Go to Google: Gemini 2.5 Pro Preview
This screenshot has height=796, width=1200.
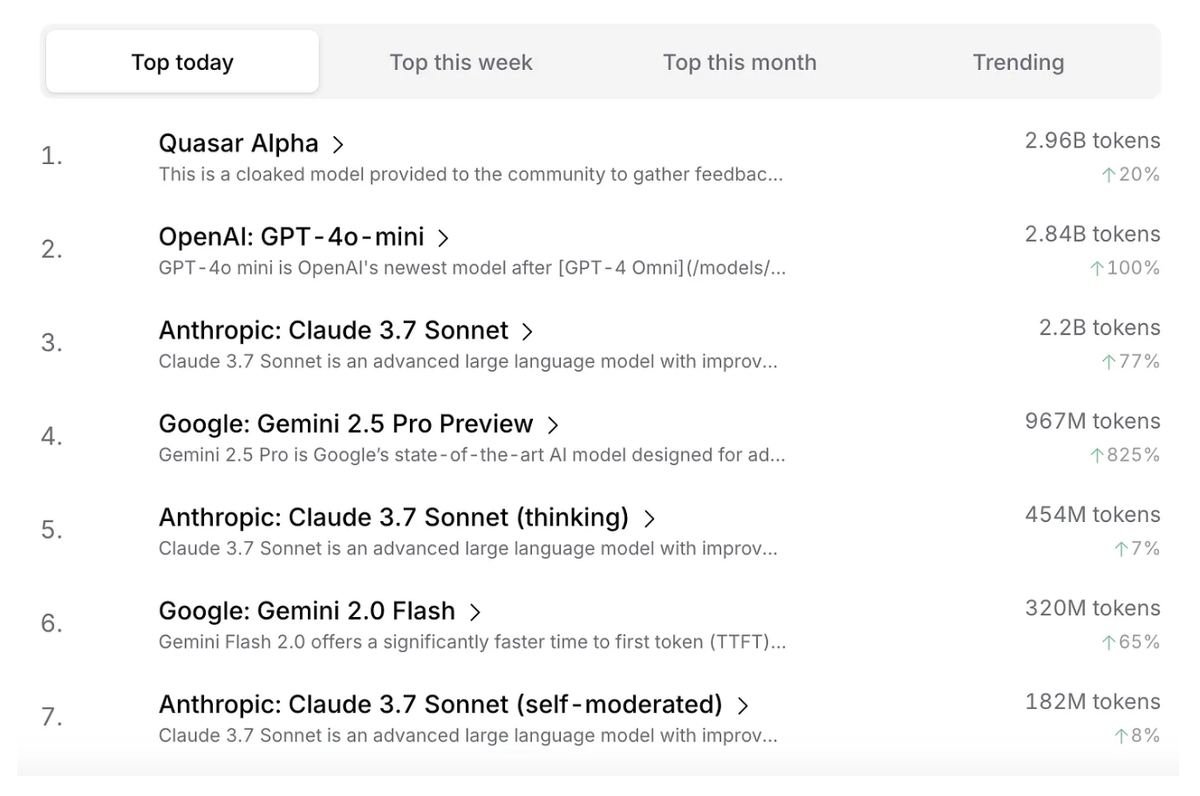[x=345, y=424]
